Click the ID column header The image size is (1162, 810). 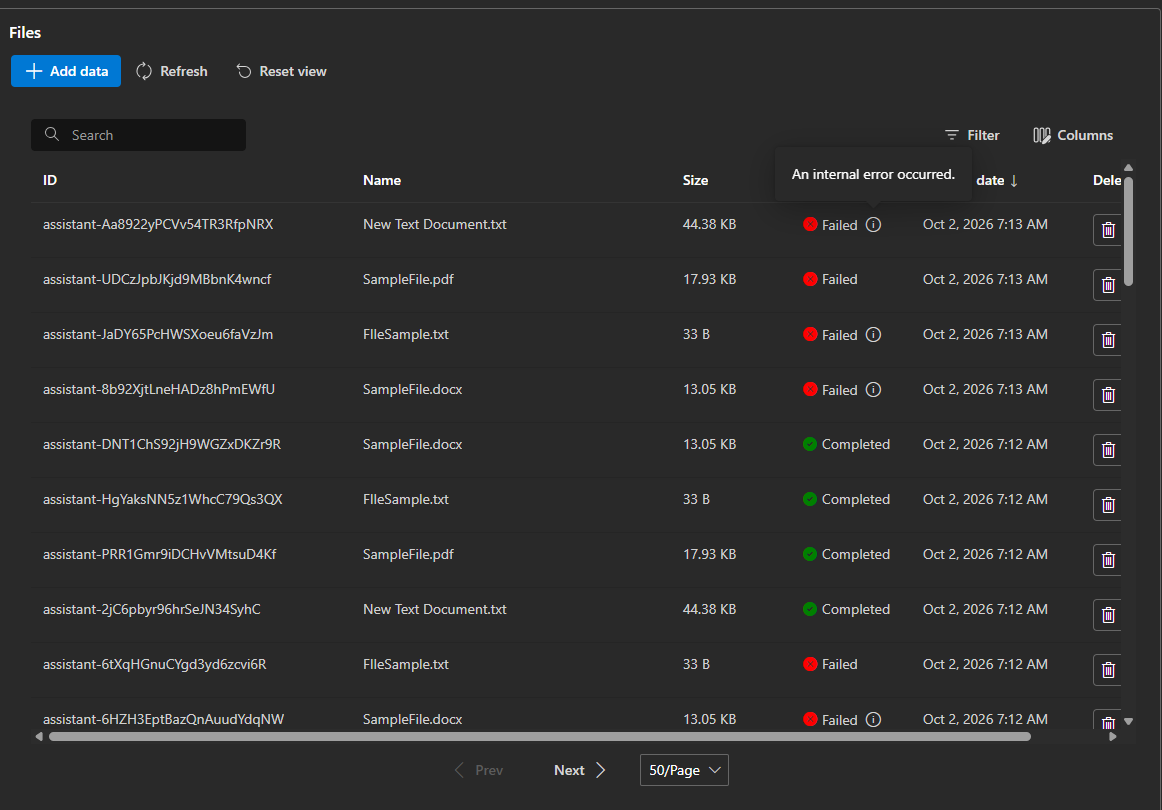[50, 180]
